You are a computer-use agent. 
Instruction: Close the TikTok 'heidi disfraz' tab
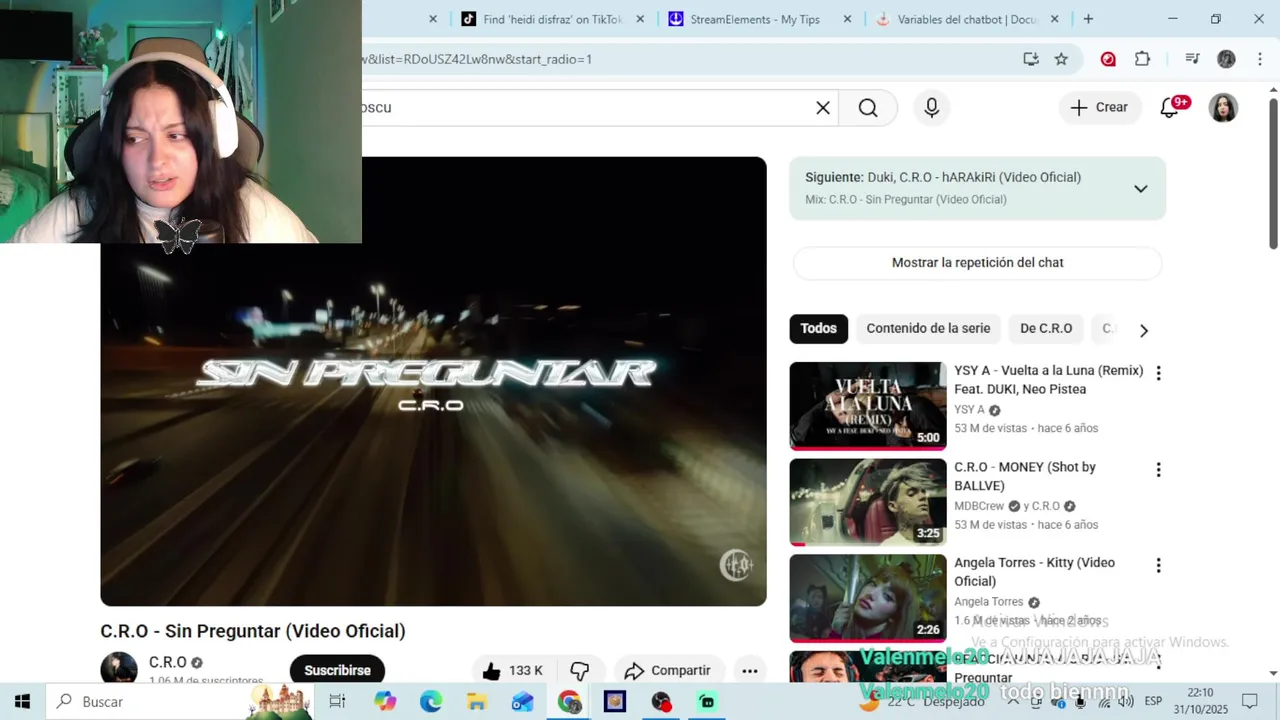coord(640,19)
